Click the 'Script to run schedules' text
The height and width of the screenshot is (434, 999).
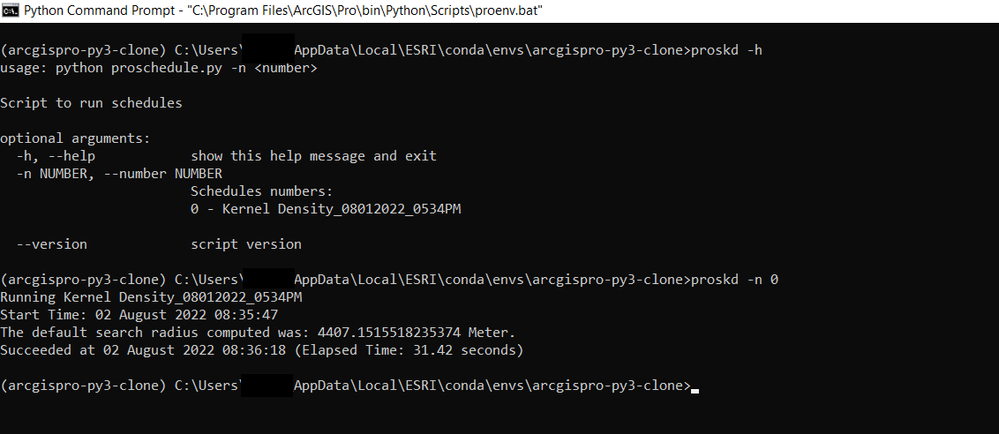point(91,103)
